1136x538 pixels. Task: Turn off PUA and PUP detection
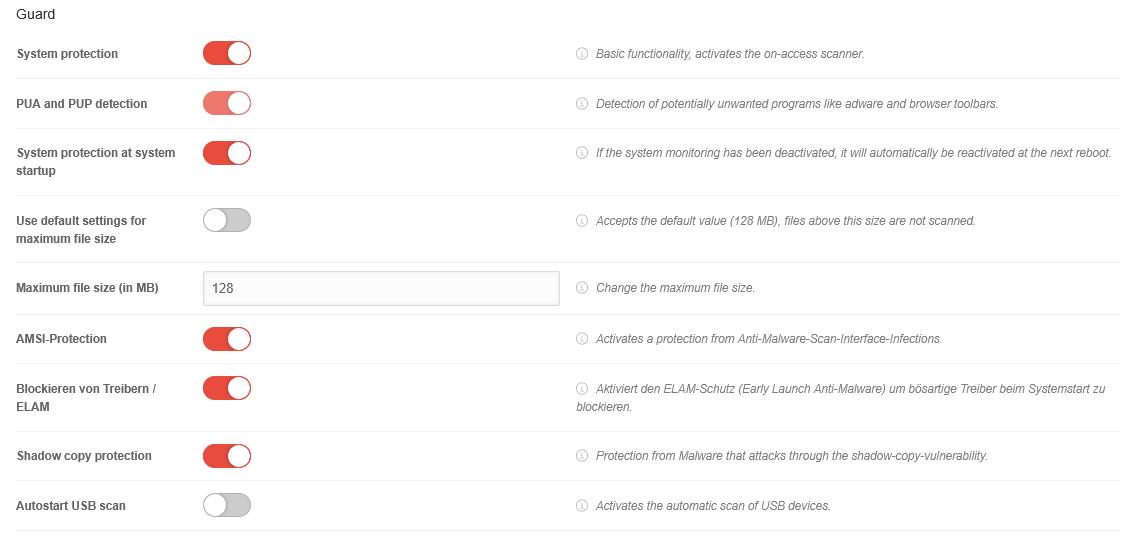point(227,103)
